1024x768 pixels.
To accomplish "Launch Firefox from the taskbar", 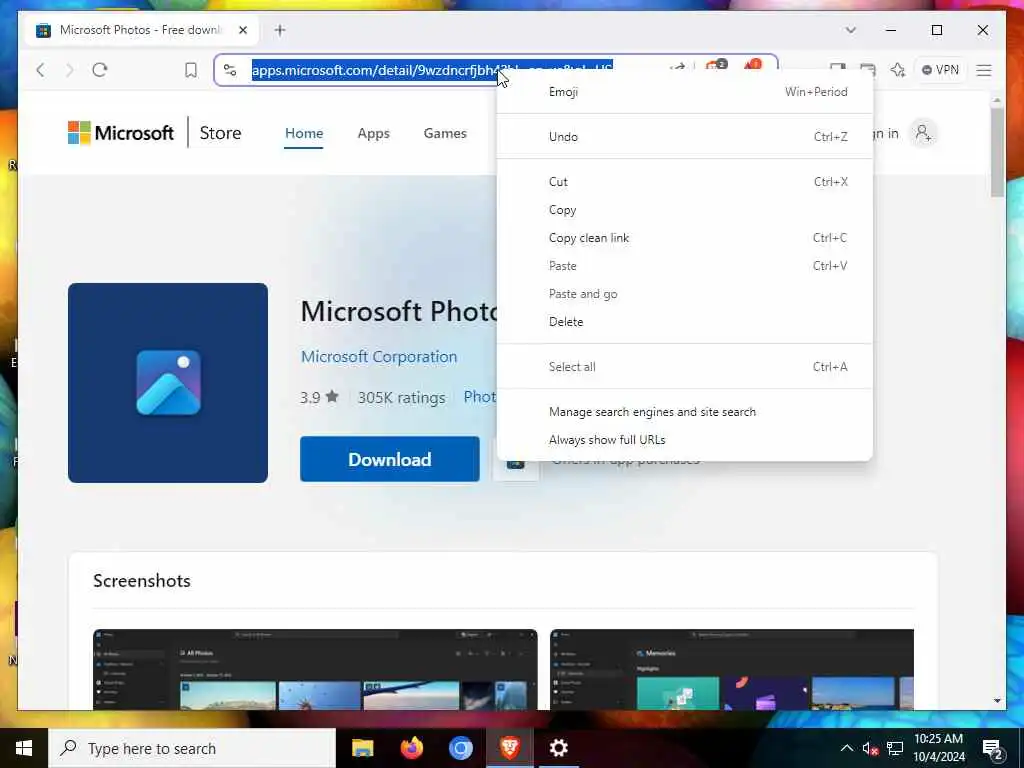I will click(x=411, y=748).
